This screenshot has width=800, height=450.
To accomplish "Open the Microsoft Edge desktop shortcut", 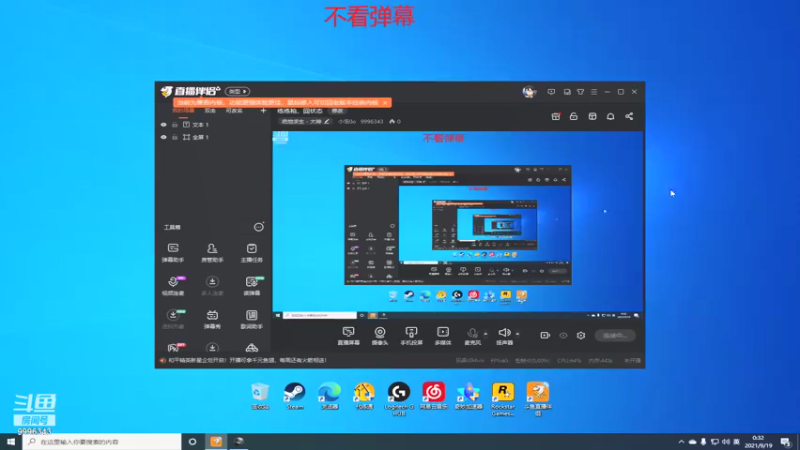I will [330, 396].
